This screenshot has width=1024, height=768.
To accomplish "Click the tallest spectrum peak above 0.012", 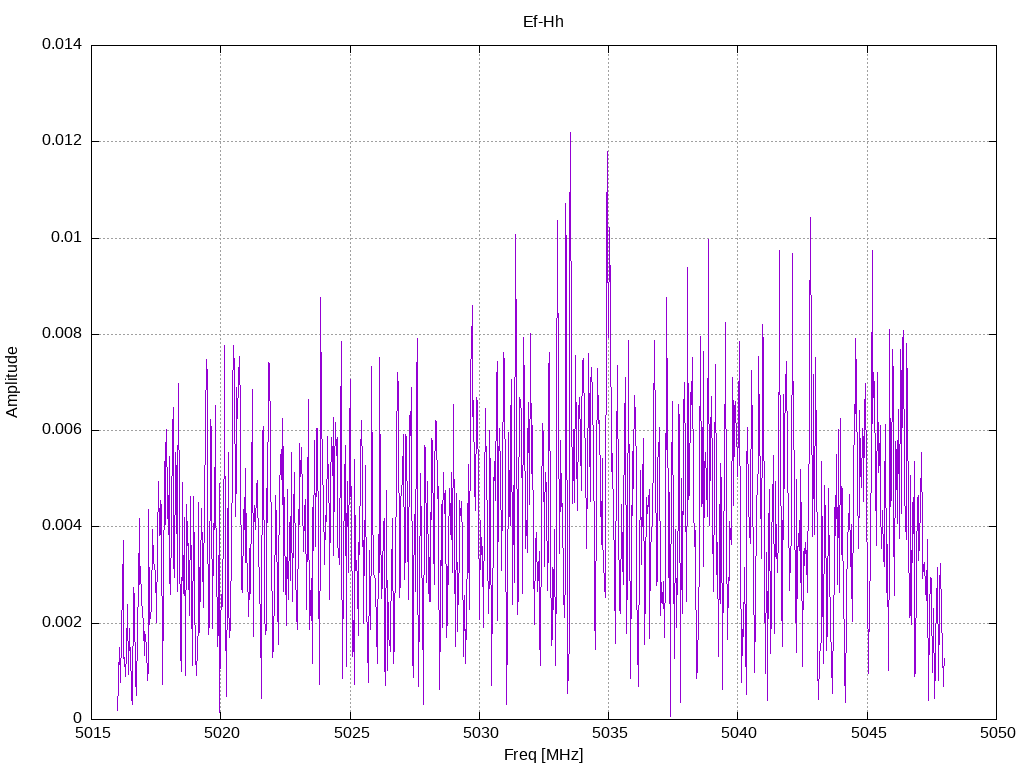I will click(x=570, y=133).
